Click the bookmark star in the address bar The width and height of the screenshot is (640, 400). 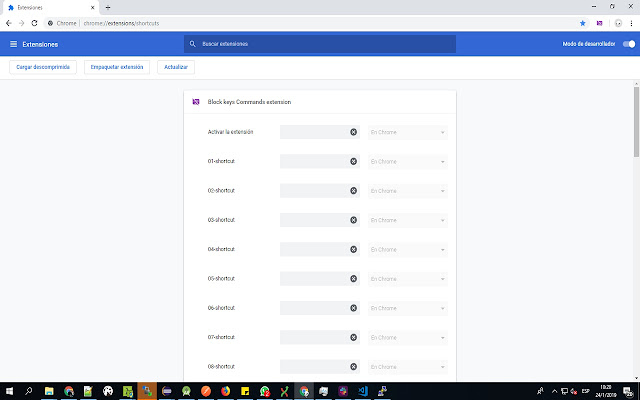[582, 23]
